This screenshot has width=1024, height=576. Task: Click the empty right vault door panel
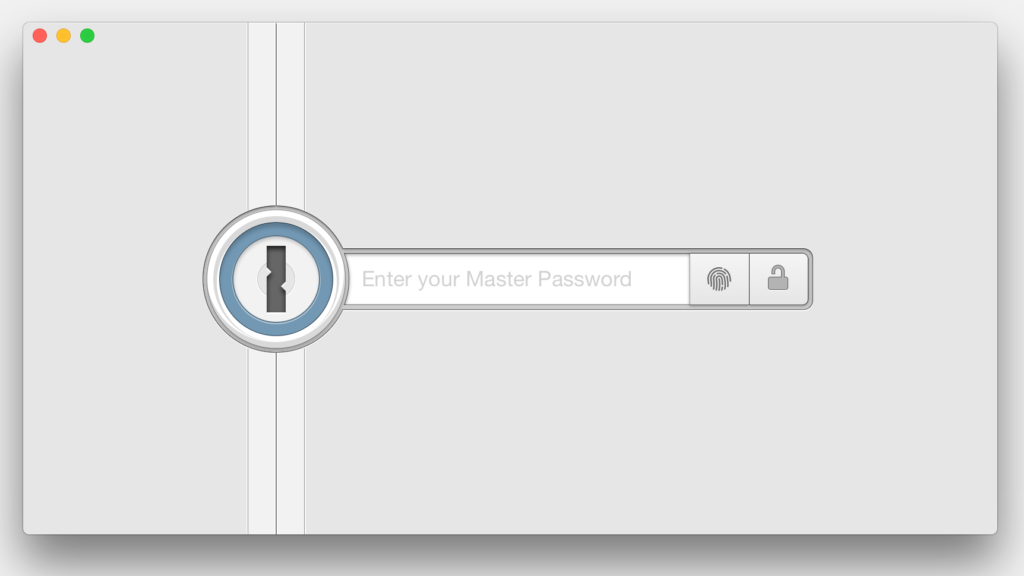(650, 418)
